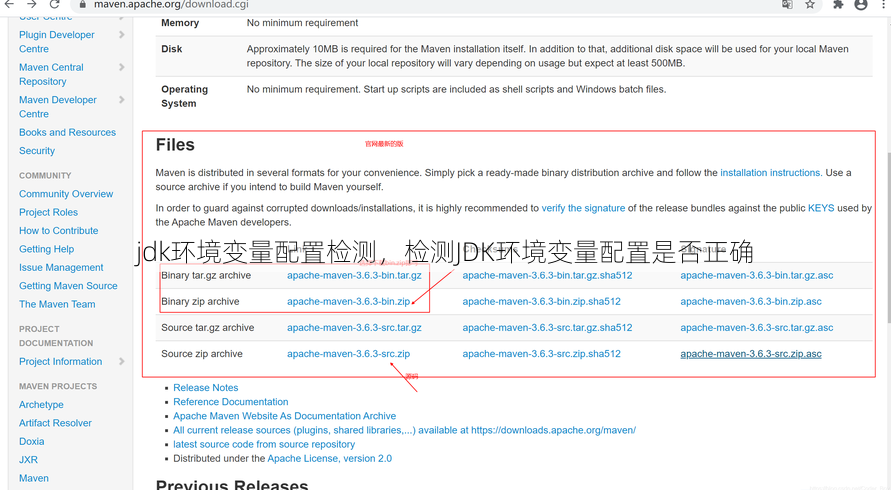Bookmark this page with the star icon
The image size is (891, 490).
[810, 5]
